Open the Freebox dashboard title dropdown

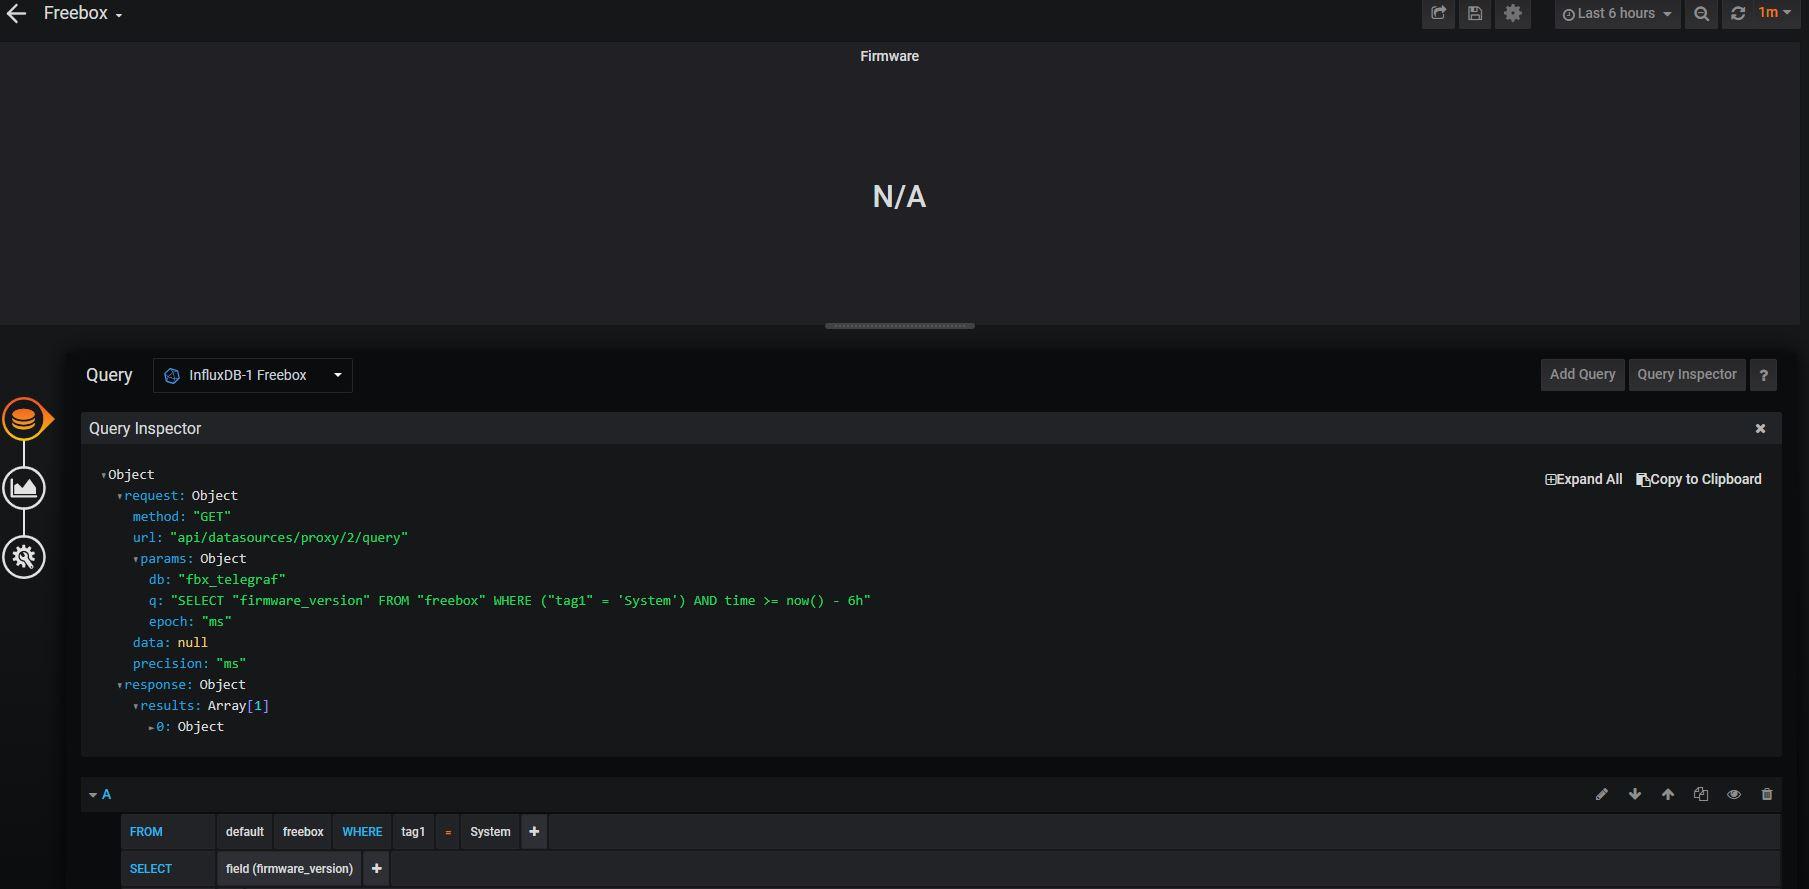pyautogui.click(x=83, y=14)
